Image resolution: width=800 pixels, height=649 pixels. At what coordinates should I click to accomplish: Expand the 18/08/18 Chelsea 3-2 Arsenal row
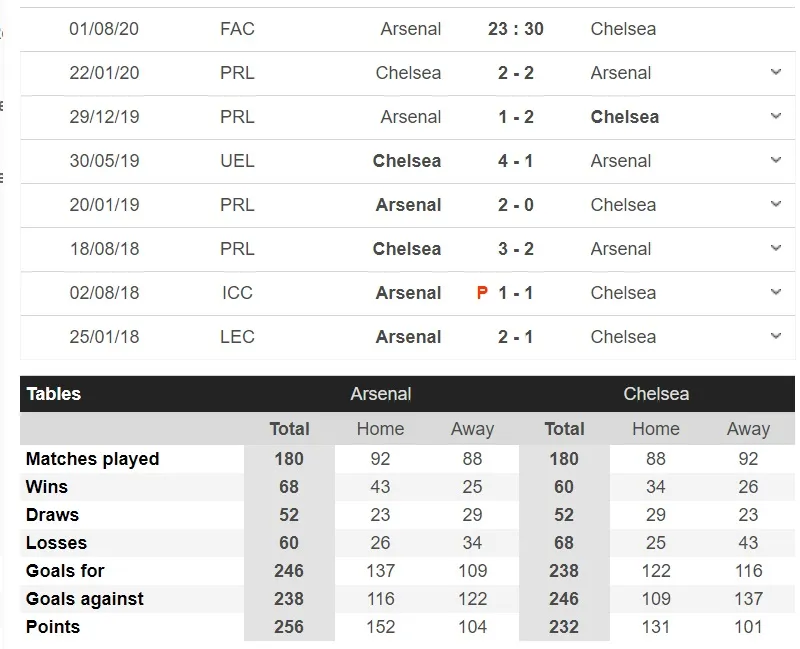(777, 249)
